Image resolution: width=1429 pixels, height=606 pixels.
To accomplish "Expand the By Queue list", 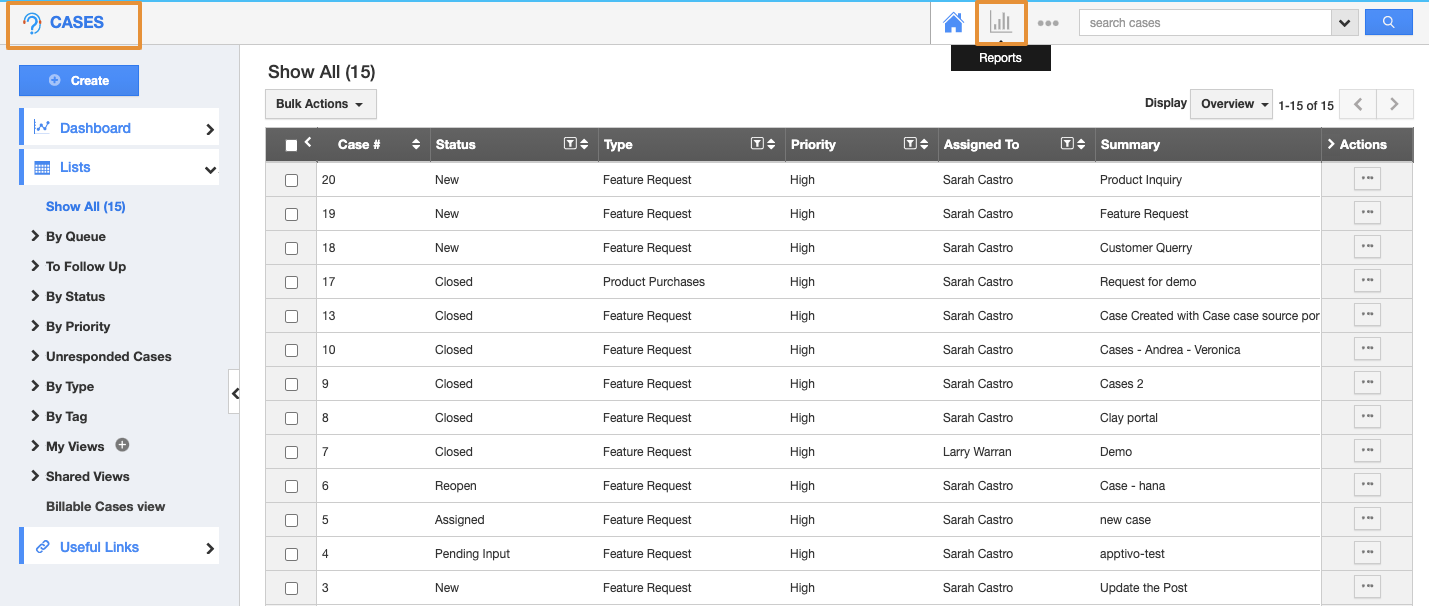I will [75, 236].
